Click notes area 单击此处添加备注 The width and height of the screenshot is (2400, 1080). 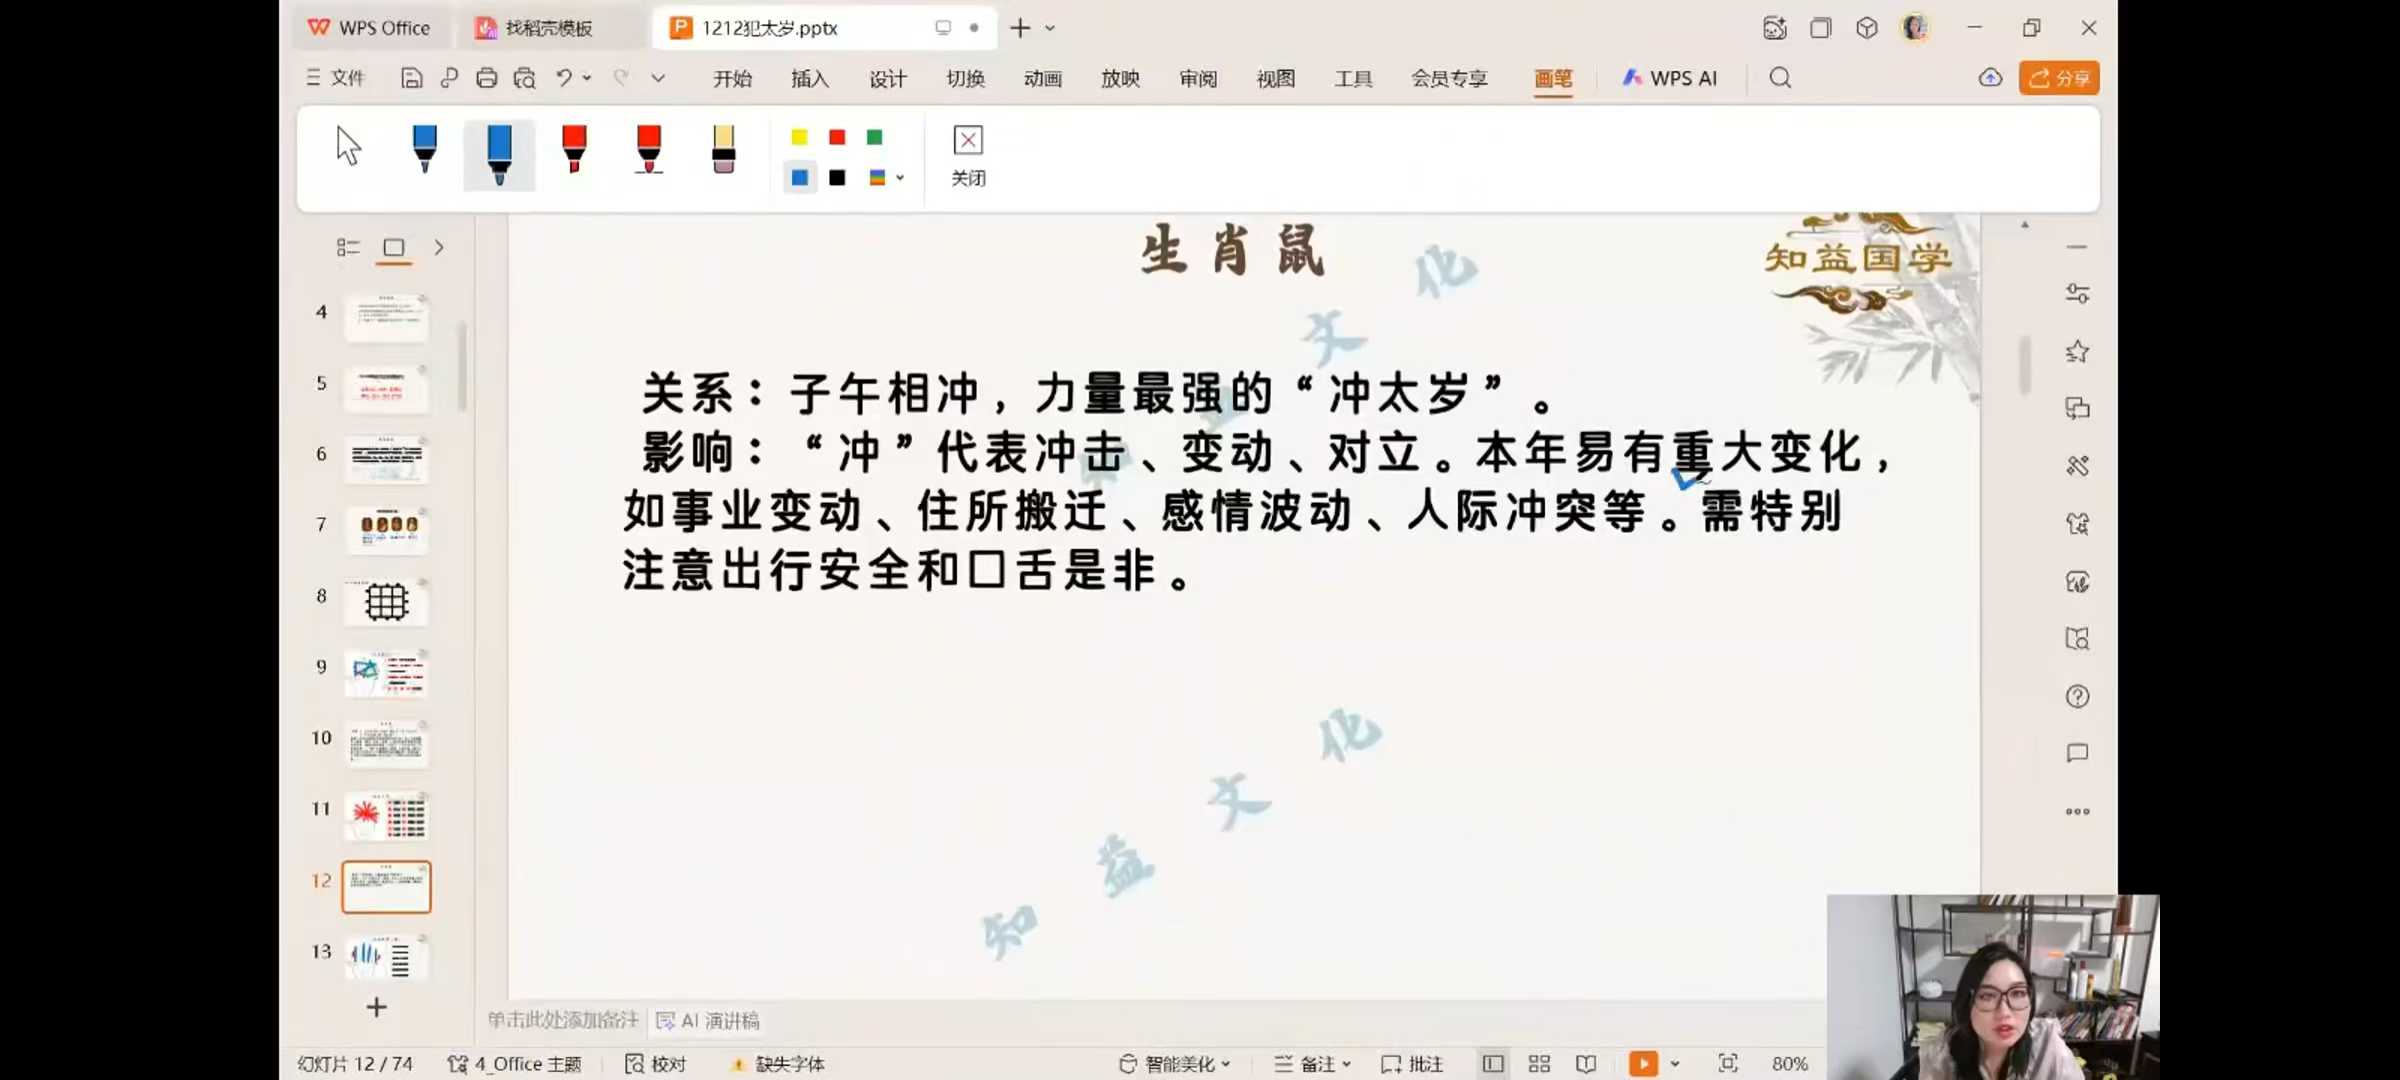[563, 1020]
